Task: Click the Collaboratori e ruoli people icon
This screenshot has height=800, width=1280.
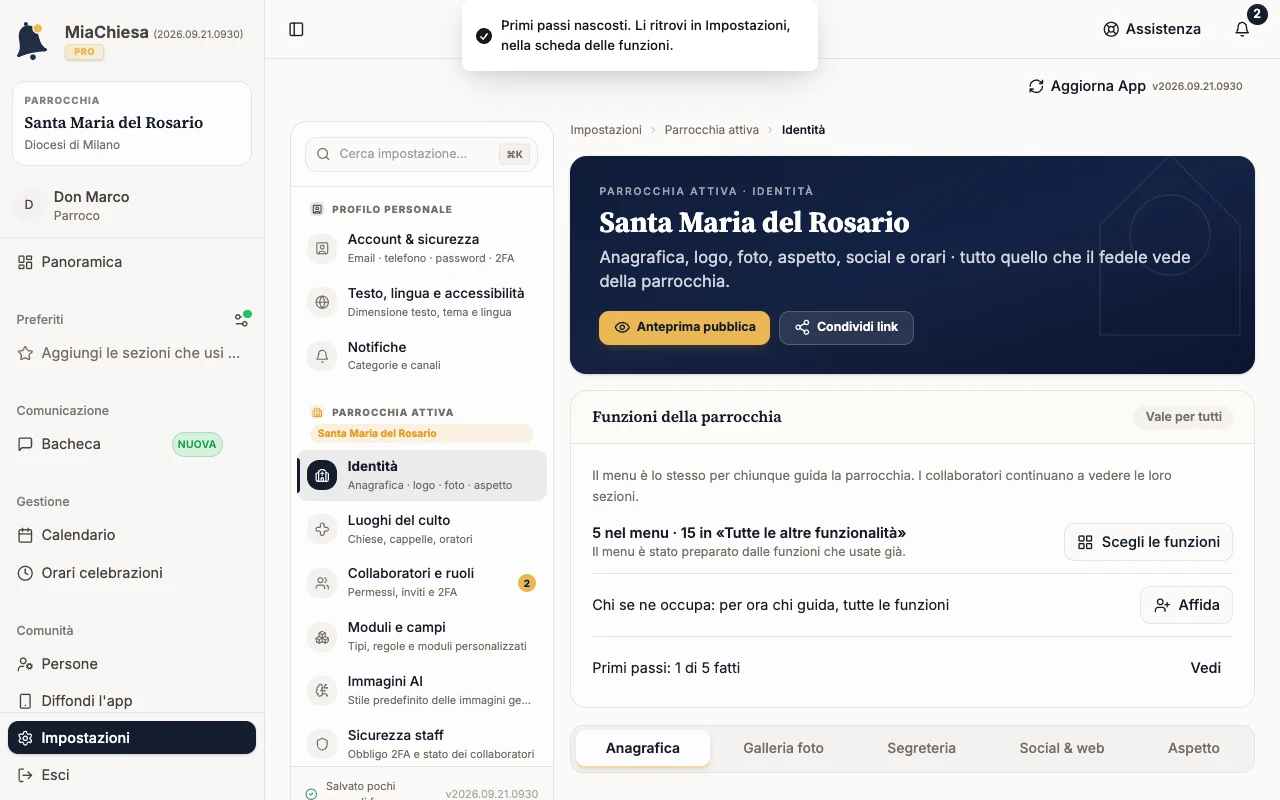Action: click(x=322, y=583)
